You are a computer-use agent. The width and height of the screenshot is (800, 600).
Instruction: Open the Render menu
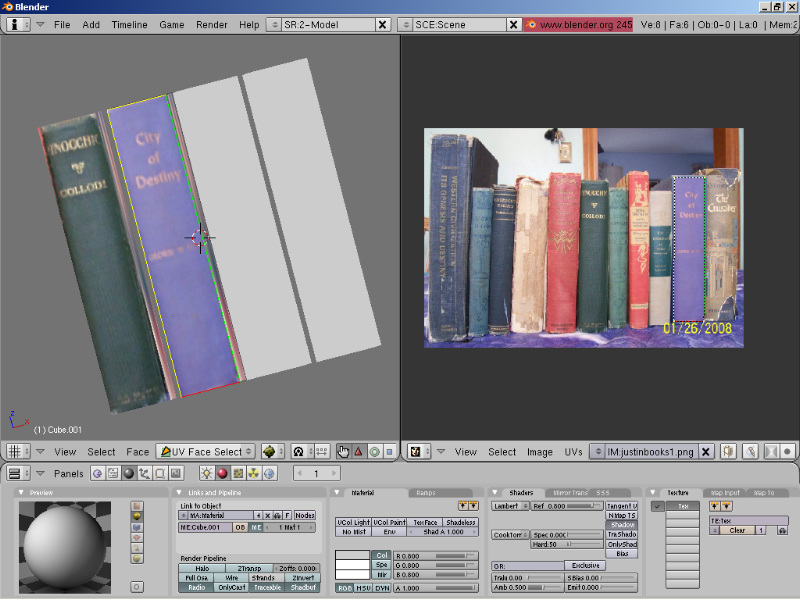click(212, 24)
